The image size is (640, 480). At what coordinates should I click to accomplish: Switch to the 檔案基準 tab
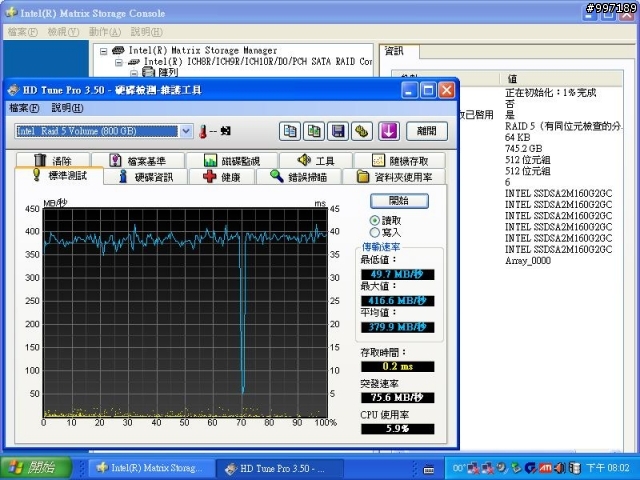138,160
